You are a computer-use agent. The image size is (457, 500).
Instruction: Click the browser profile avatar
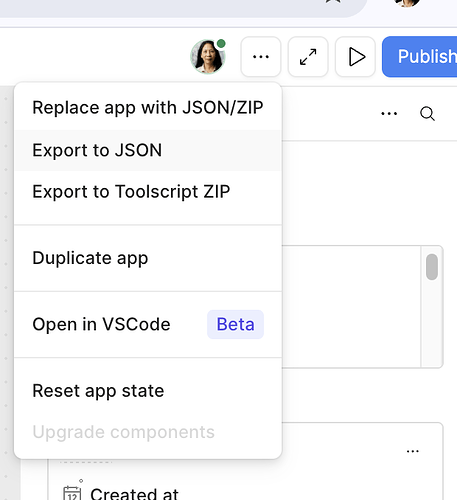click(x=407, y=3)
